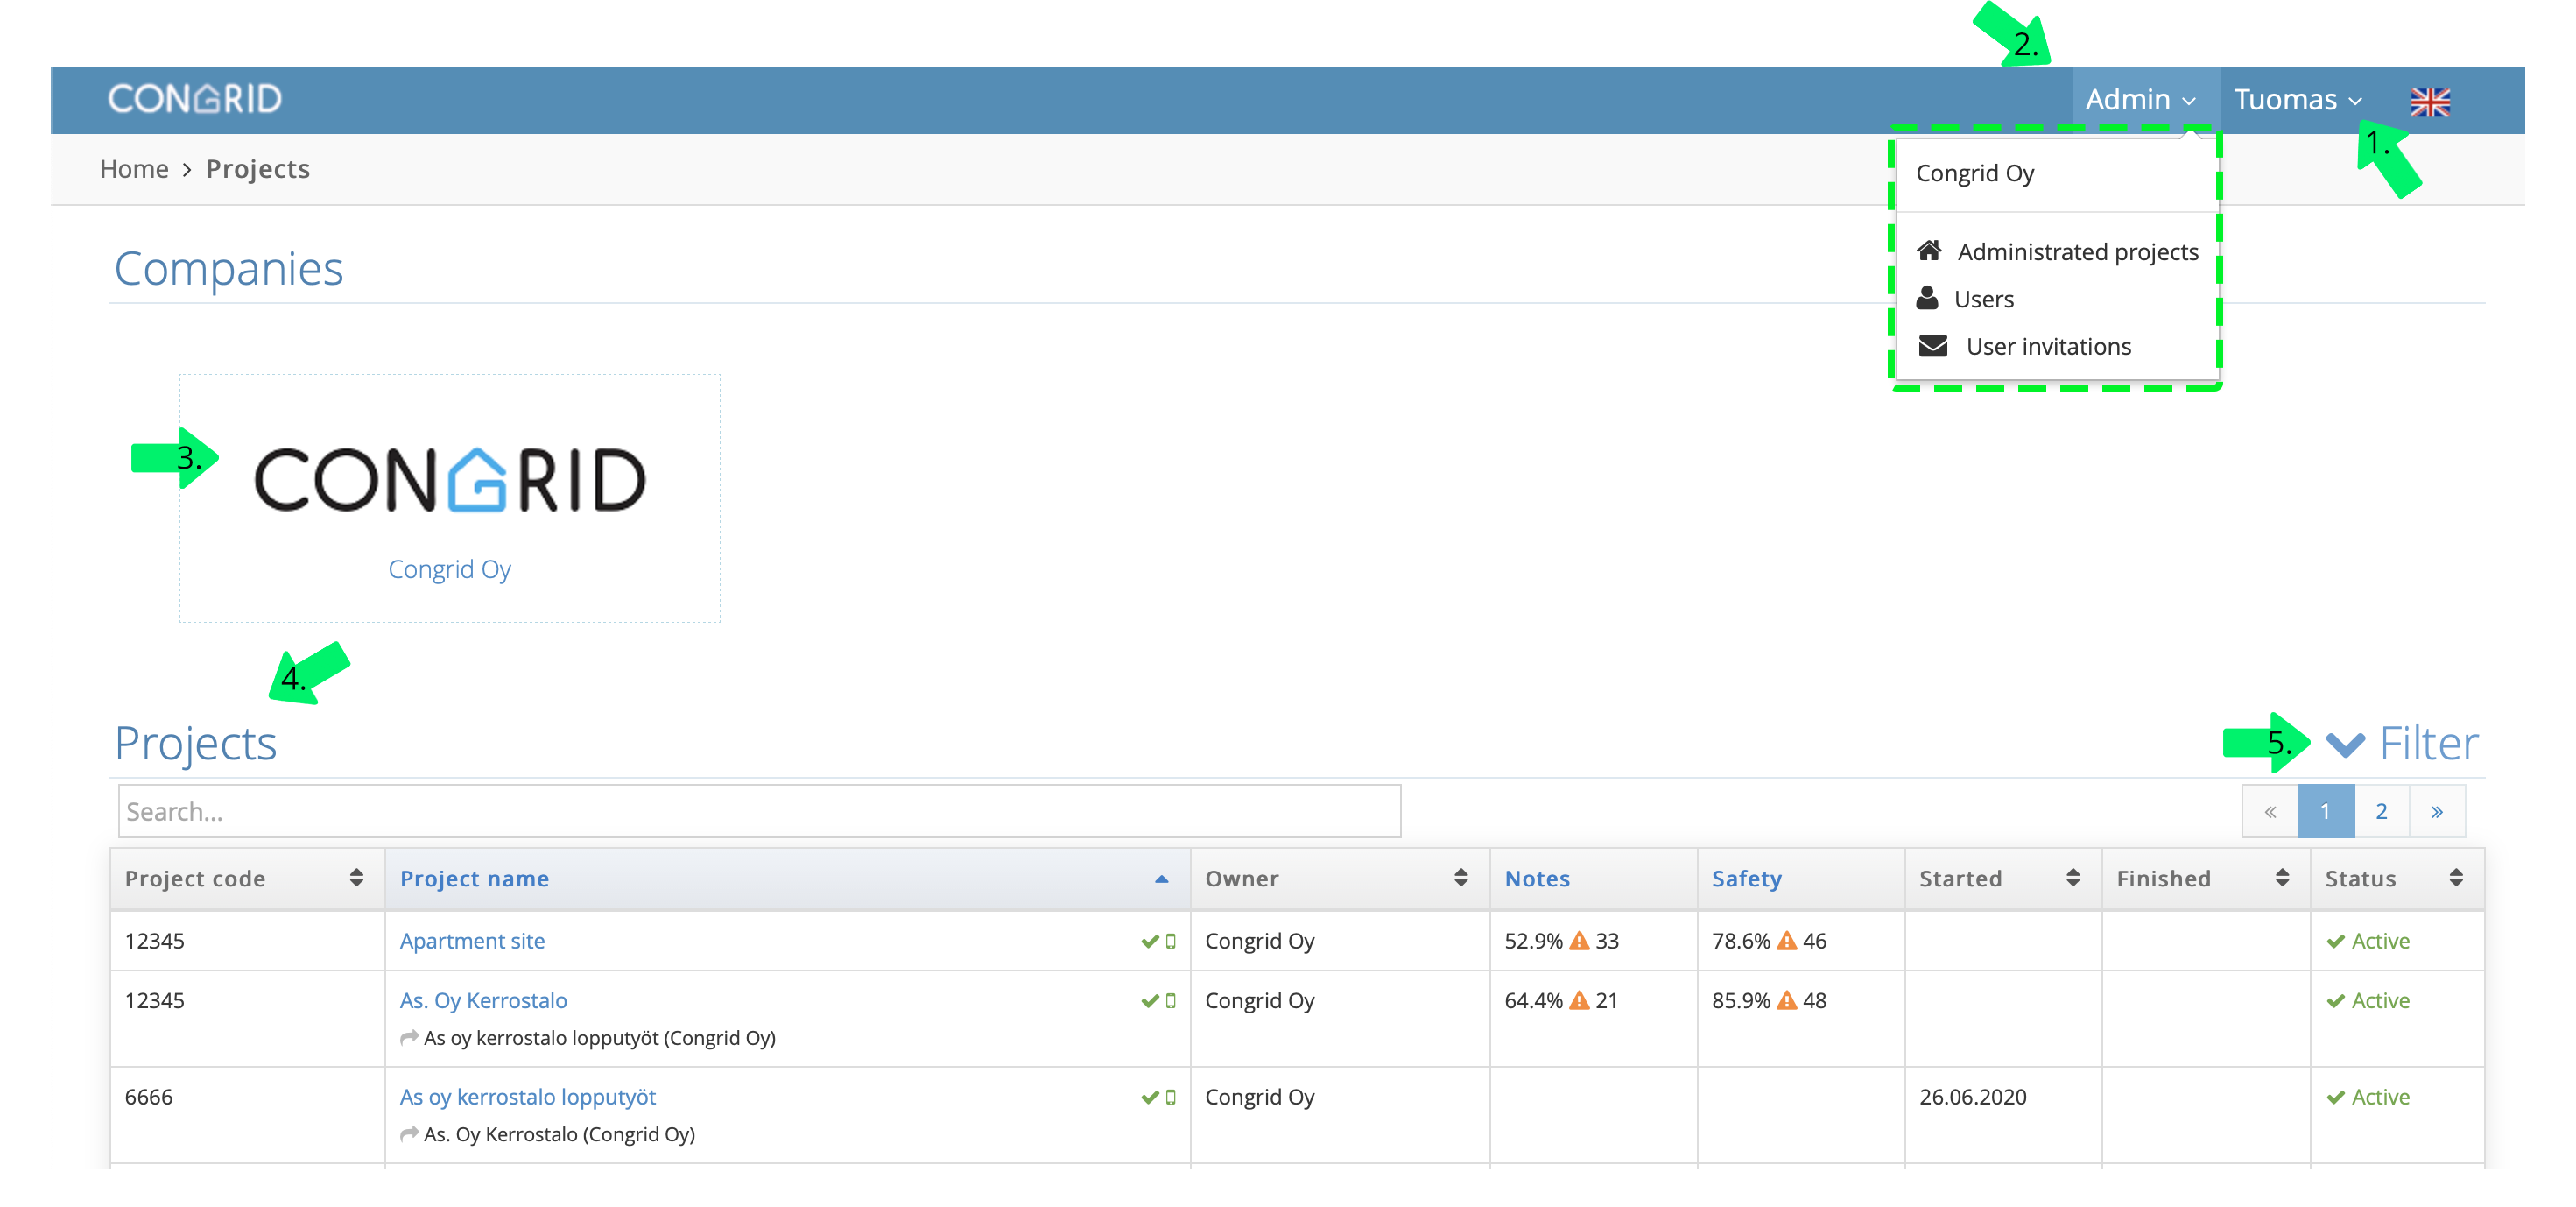Choose Administrated projects menu entry
The image size is (2576, 1207).
[x=2057, y=251]
